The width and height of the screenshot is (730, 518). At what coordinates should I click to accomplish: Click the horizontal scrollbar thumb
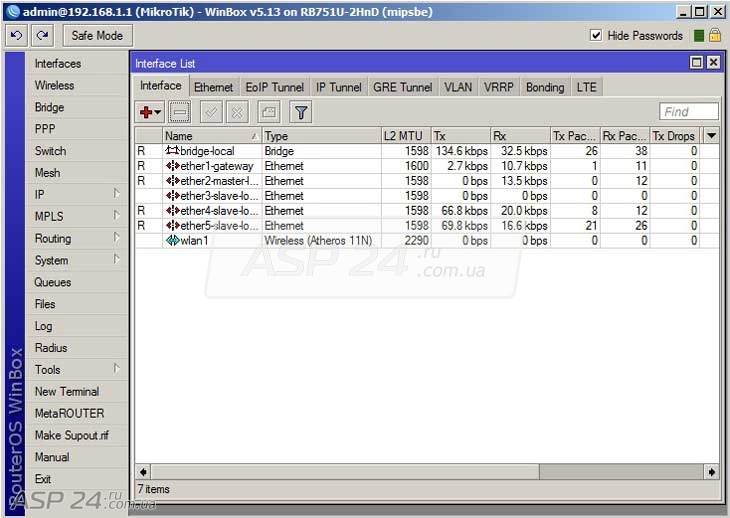tap(345, 471)
